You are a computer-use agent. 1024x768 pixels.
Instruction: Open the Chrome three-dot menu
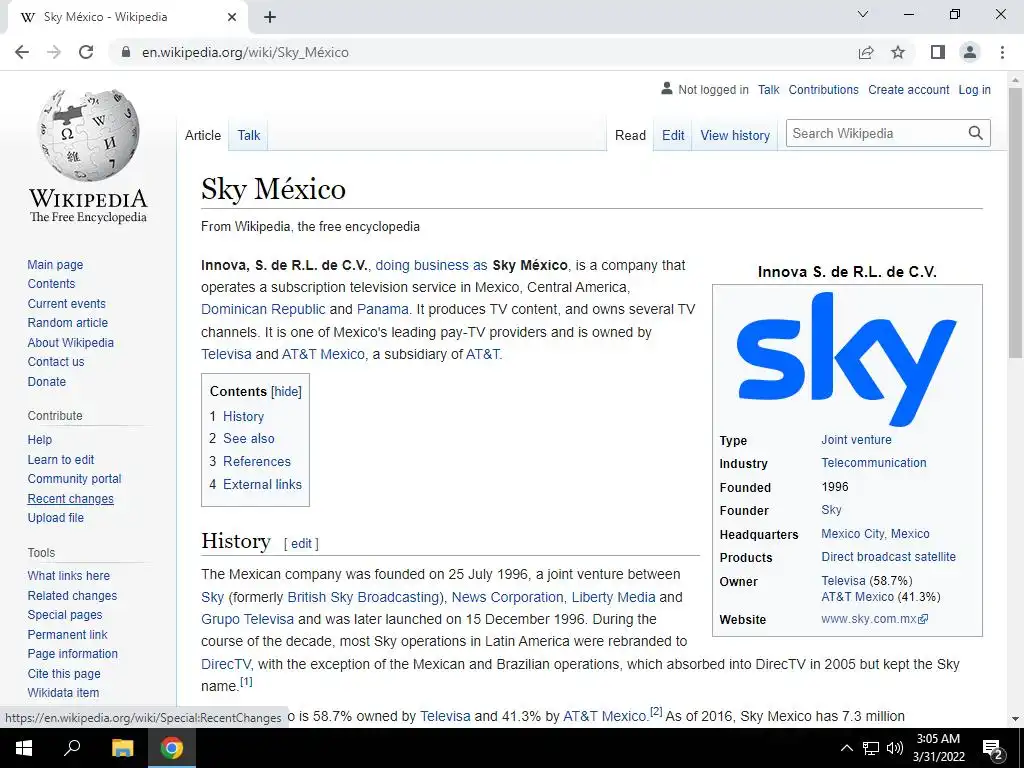(1002, 52)
